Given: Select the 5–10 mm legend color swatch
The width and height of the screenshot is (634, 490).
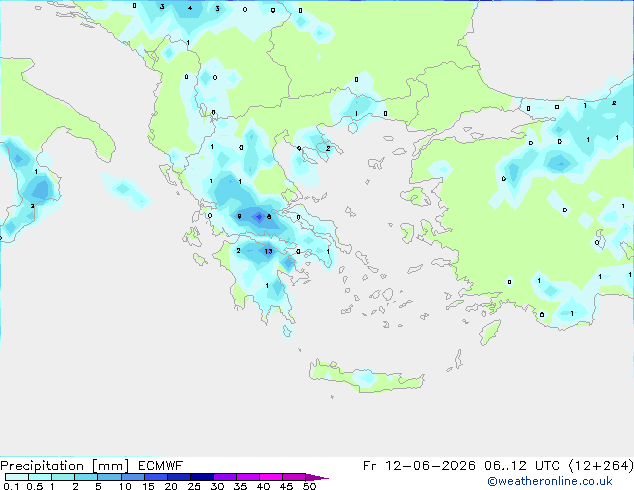Looking at the screenshot, I should [109, 477].
